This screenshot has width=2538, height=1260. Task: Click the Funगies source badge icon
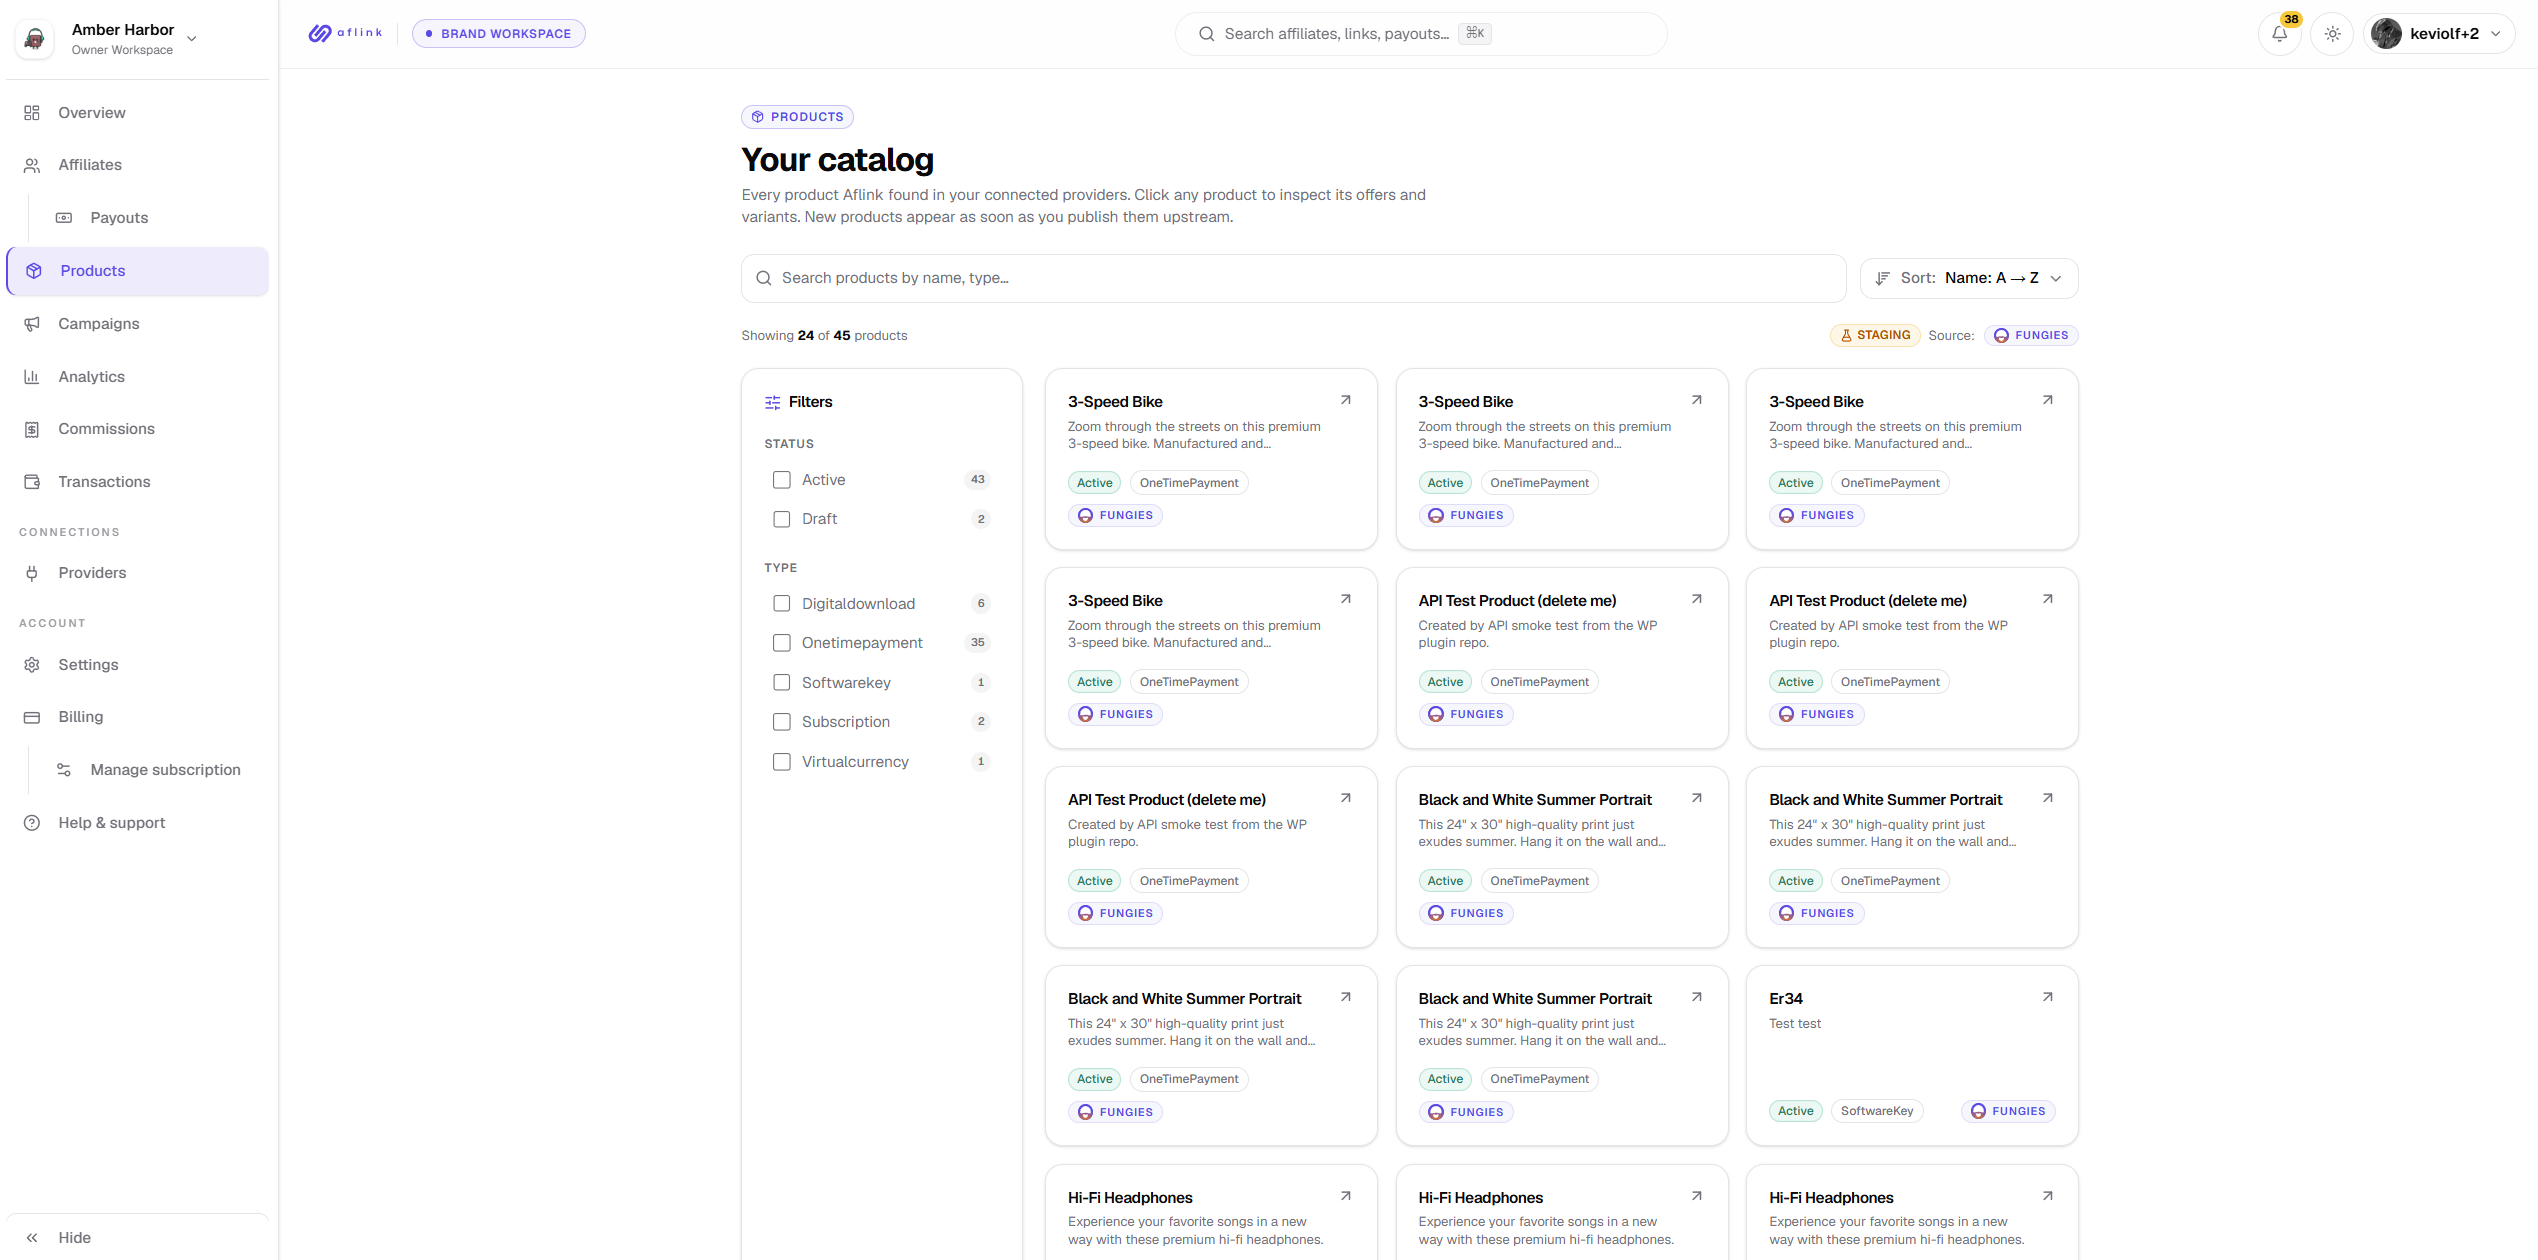[x=2001, y=336]
